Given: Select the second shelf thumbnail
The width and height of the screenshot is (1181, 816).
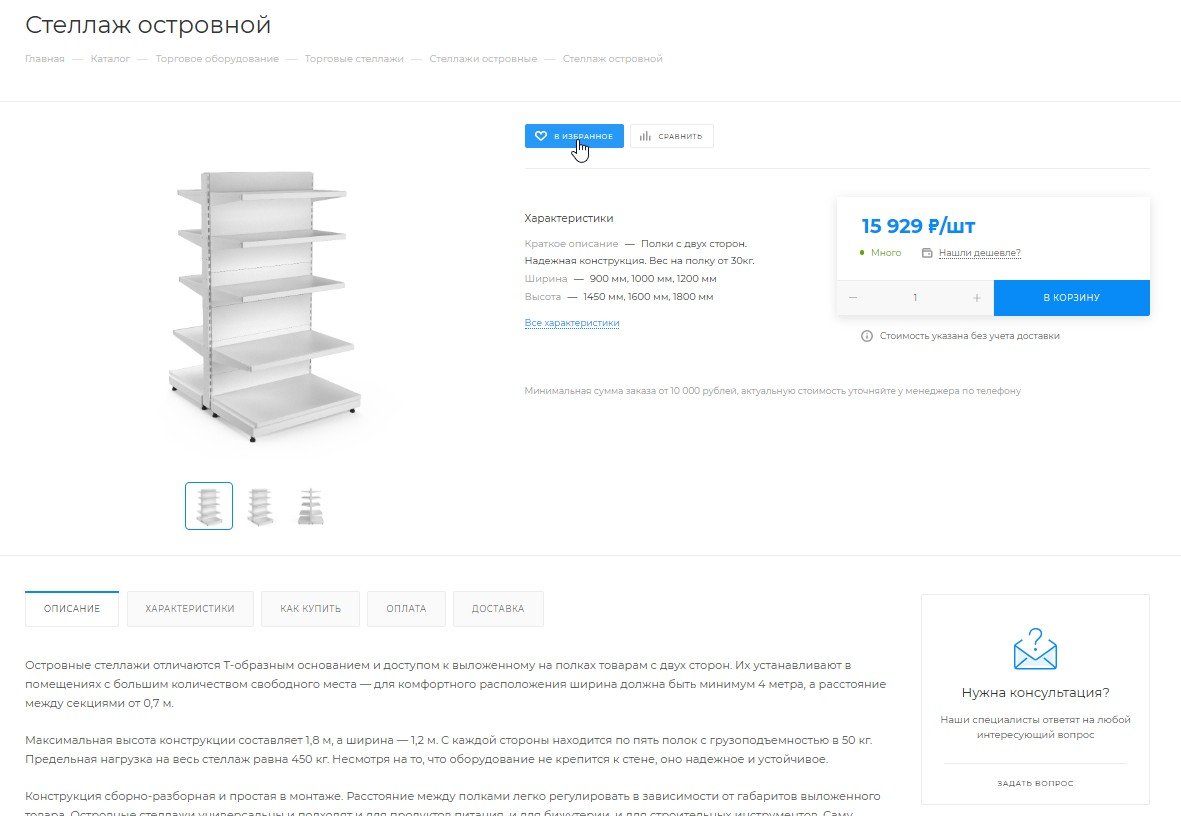Looking at the screenshot, I should tap(260, 506).
